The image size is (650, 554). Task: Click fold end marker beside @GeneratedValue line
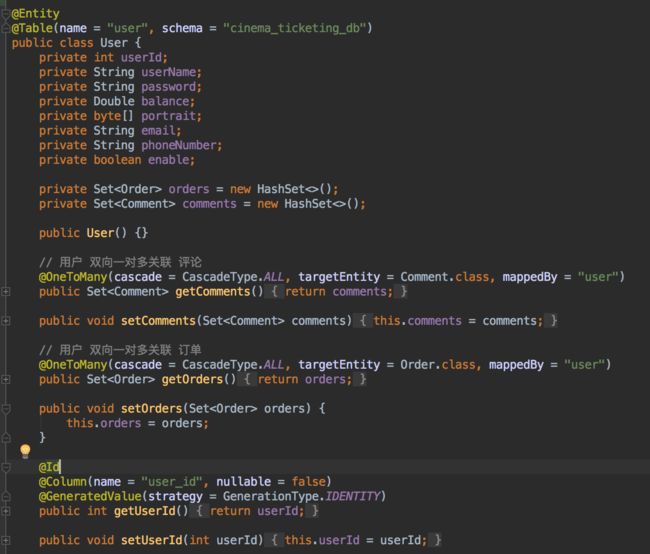pyautogui.click(x=6, y=496)
